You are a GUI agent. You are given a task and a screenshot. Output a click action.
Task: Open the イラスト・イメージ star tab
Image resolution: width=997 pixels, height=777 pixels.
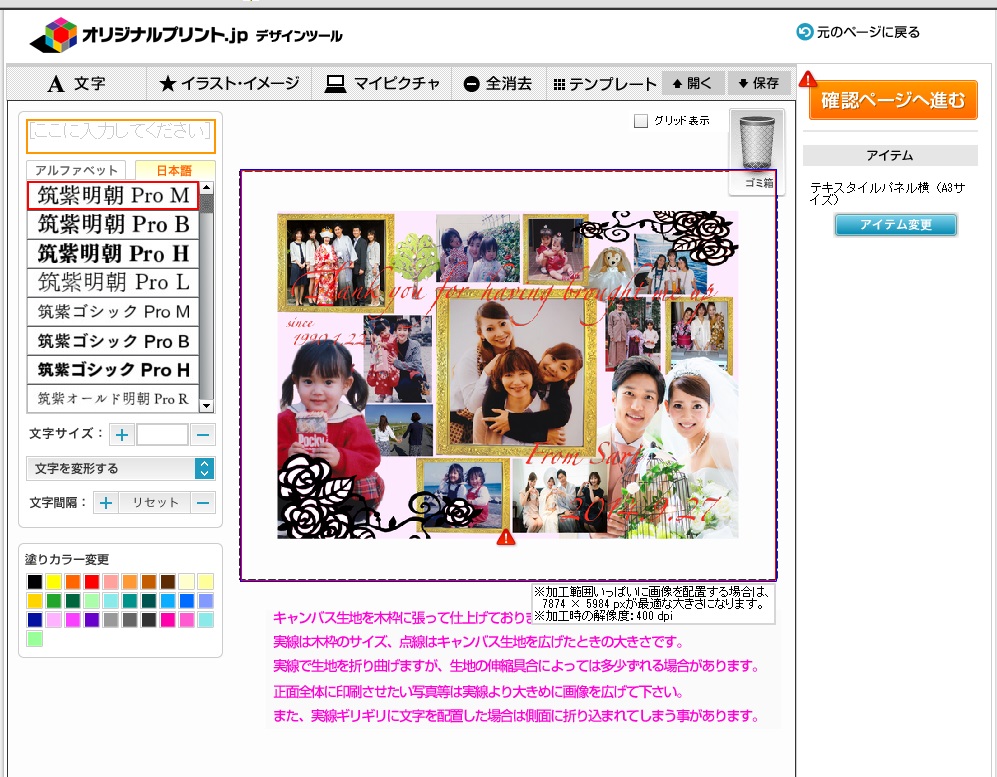click(229, 83)
